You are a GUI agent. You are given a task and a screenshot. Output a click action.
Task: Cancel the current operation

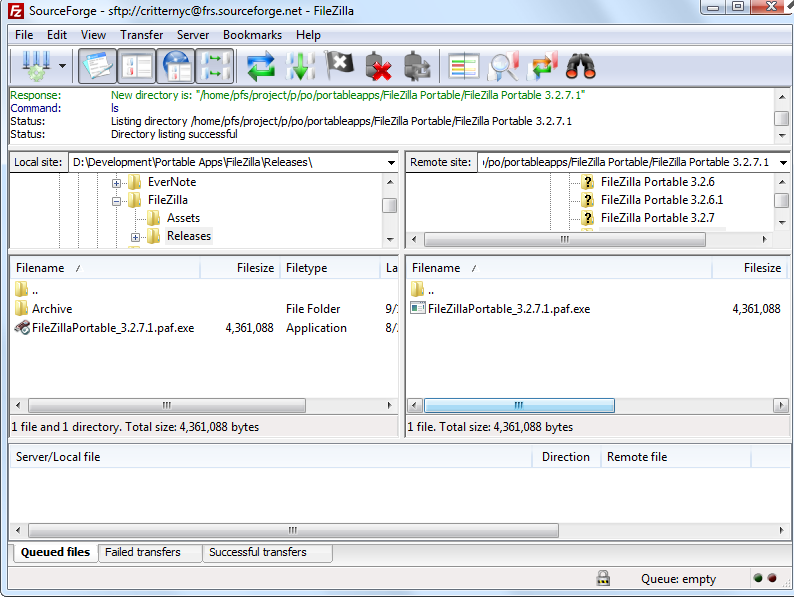(339, 66)
